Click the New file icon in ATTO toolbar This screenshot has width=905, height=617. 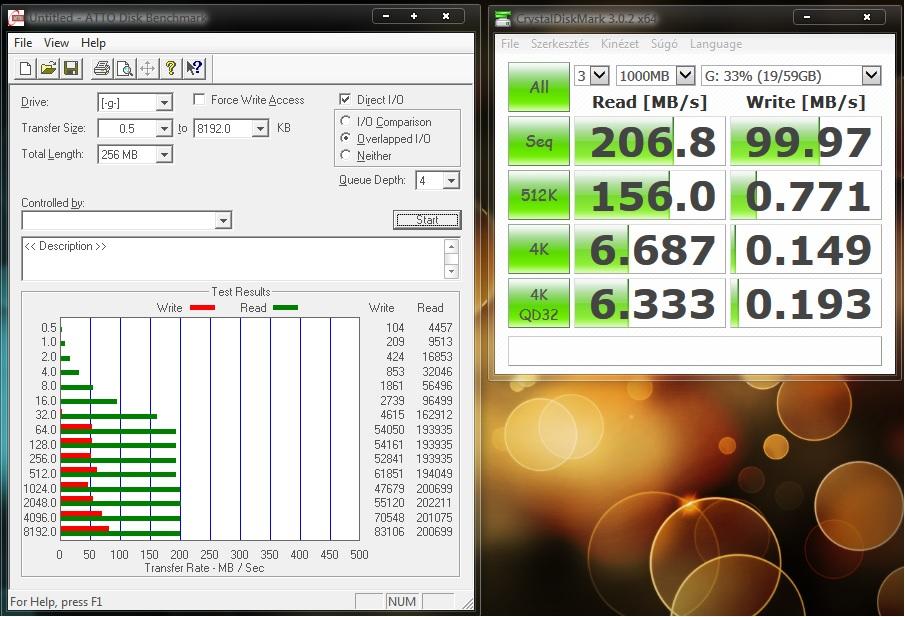tap(25, 69)
